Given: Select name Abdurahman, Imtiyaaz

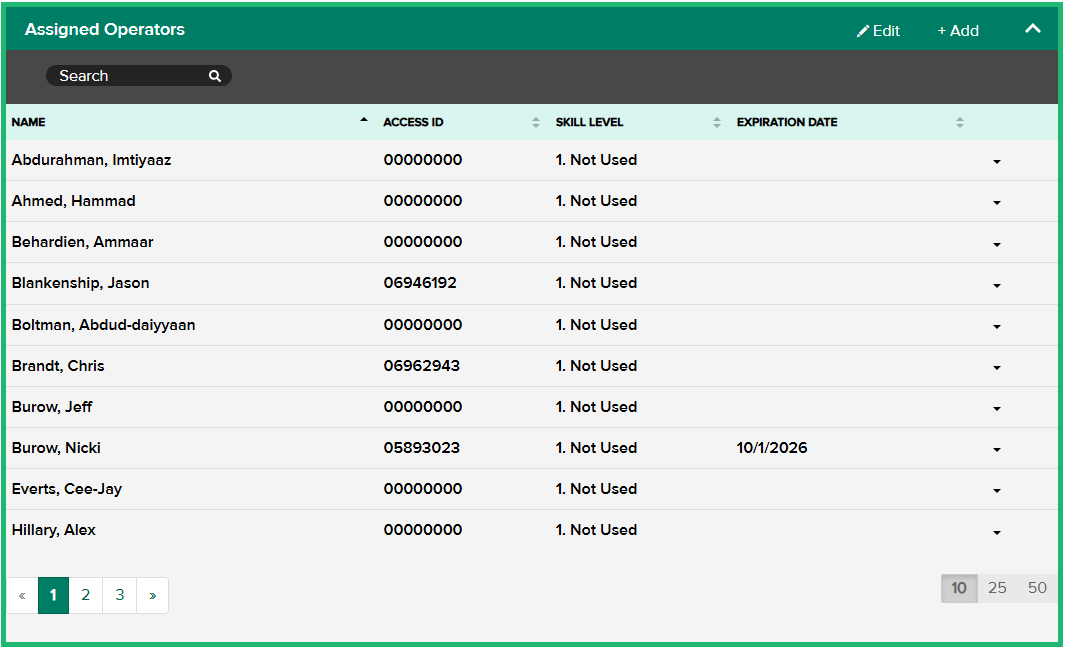Looking at the screenshot, I should pos(91,160).
